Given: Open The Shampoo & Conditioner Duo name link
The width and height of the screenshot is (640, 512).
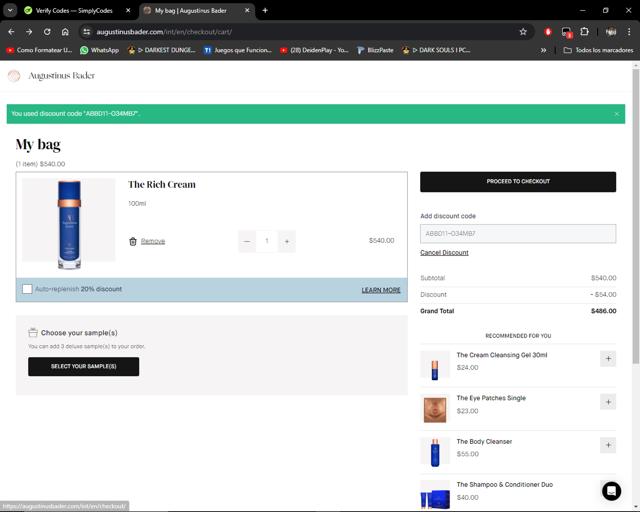Looking at the screenshot, I should [504, 485].
